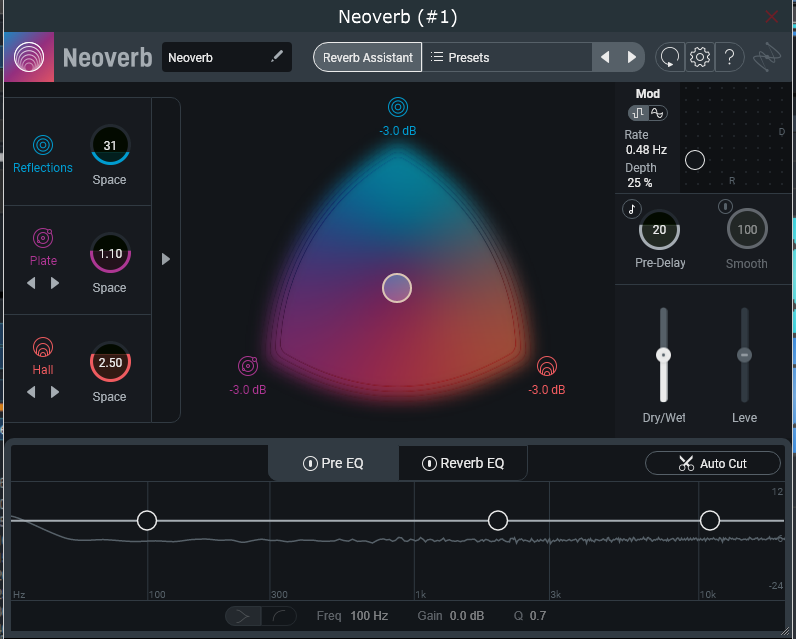Viewport: 796px width, 639px height.
Task: Click the Auto Cut button
Action: pyautogui.click(x=712, y=463)
